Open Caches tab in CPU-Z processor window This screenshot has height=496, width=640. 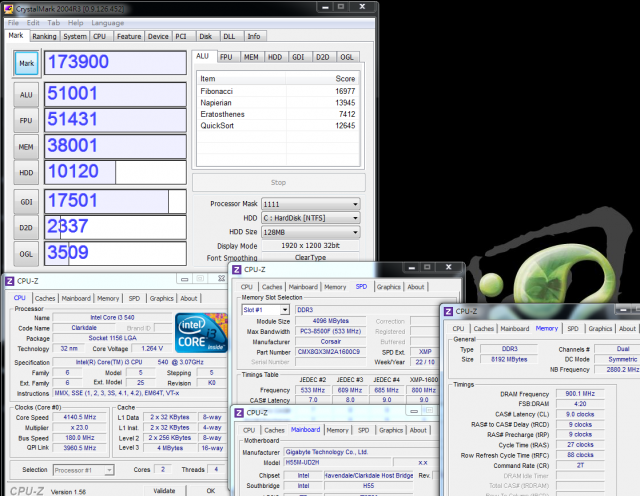click(45, 298)
